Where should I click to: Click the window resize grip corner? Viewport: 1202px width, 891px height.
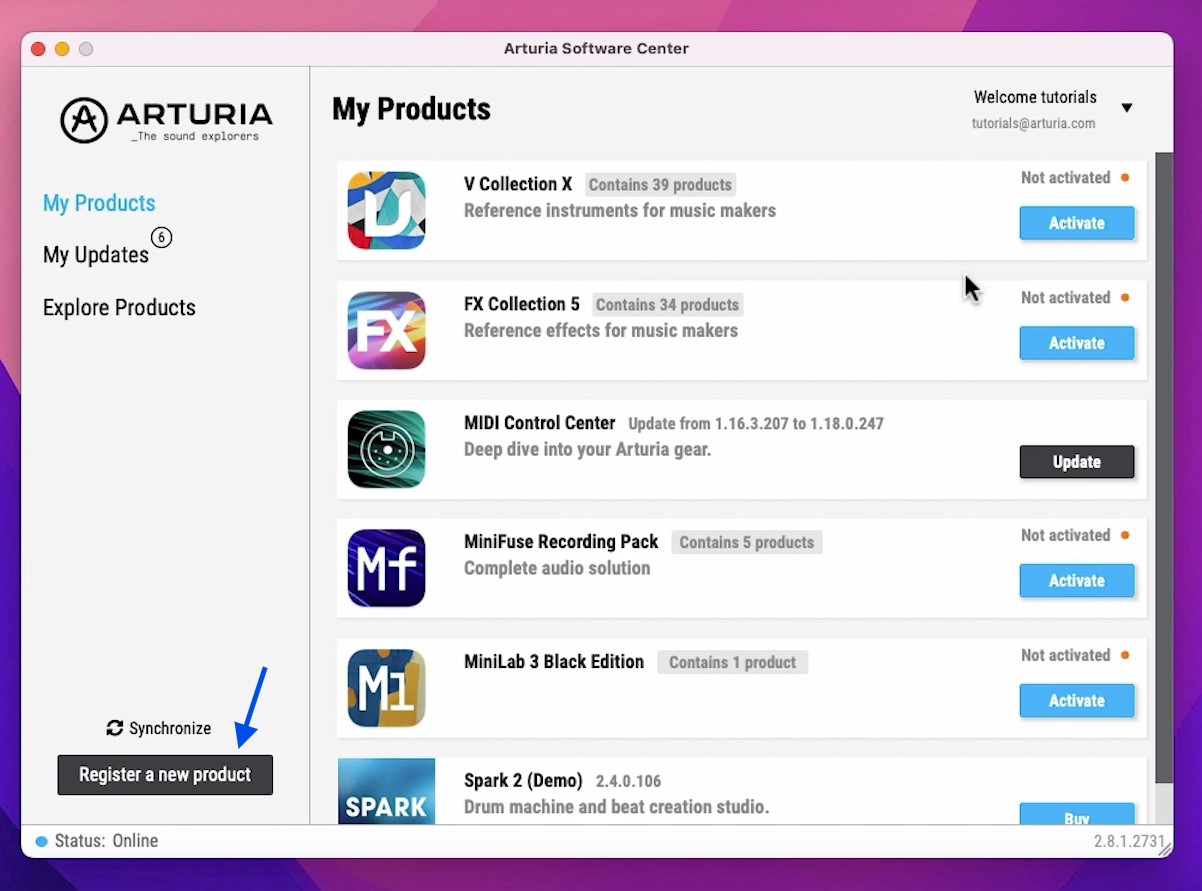(1163, 848)
